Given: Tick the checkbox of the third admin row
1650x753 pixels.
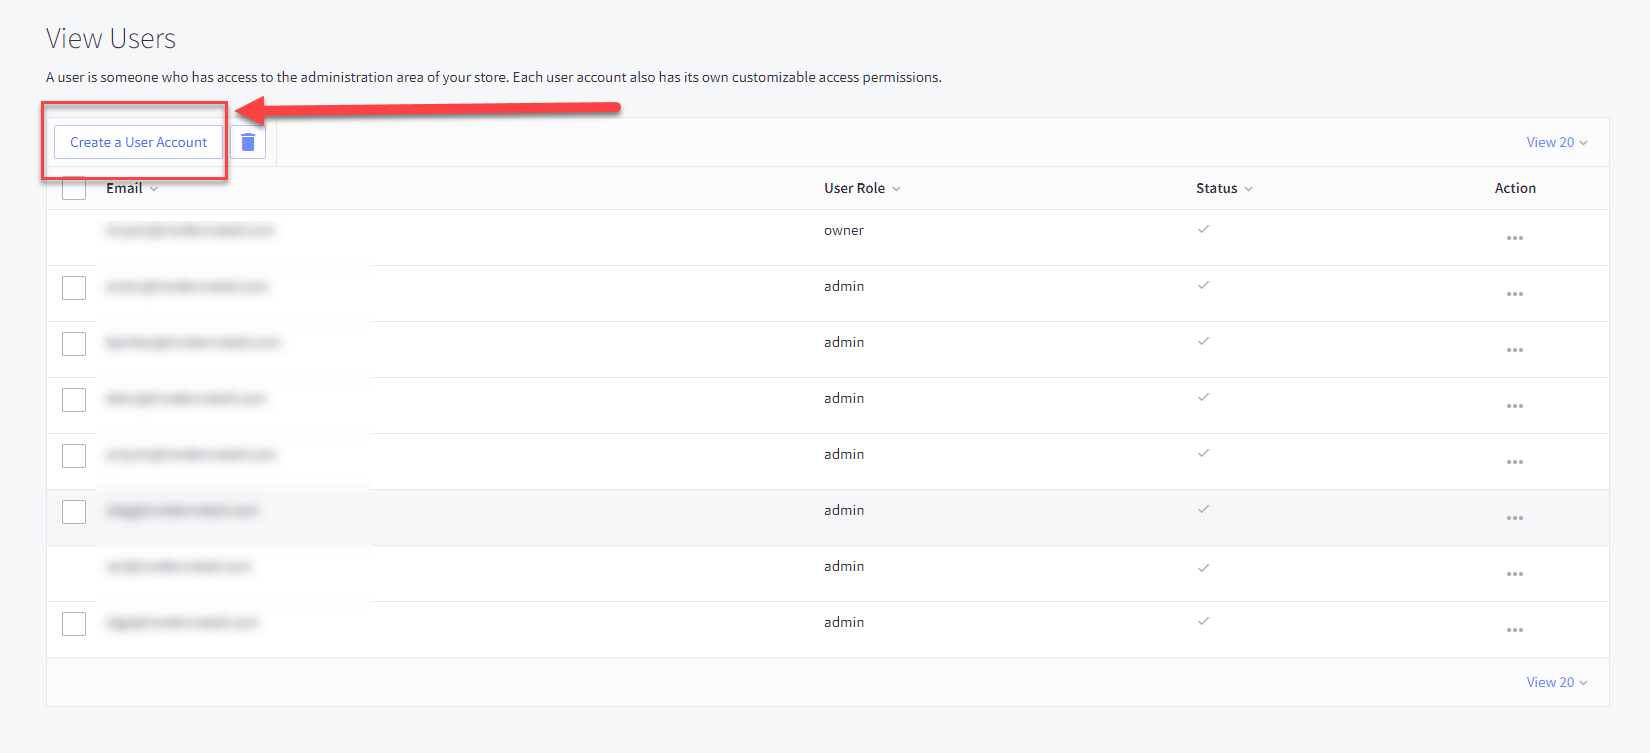Looking at the screenshot, I should tap(74, 400).
